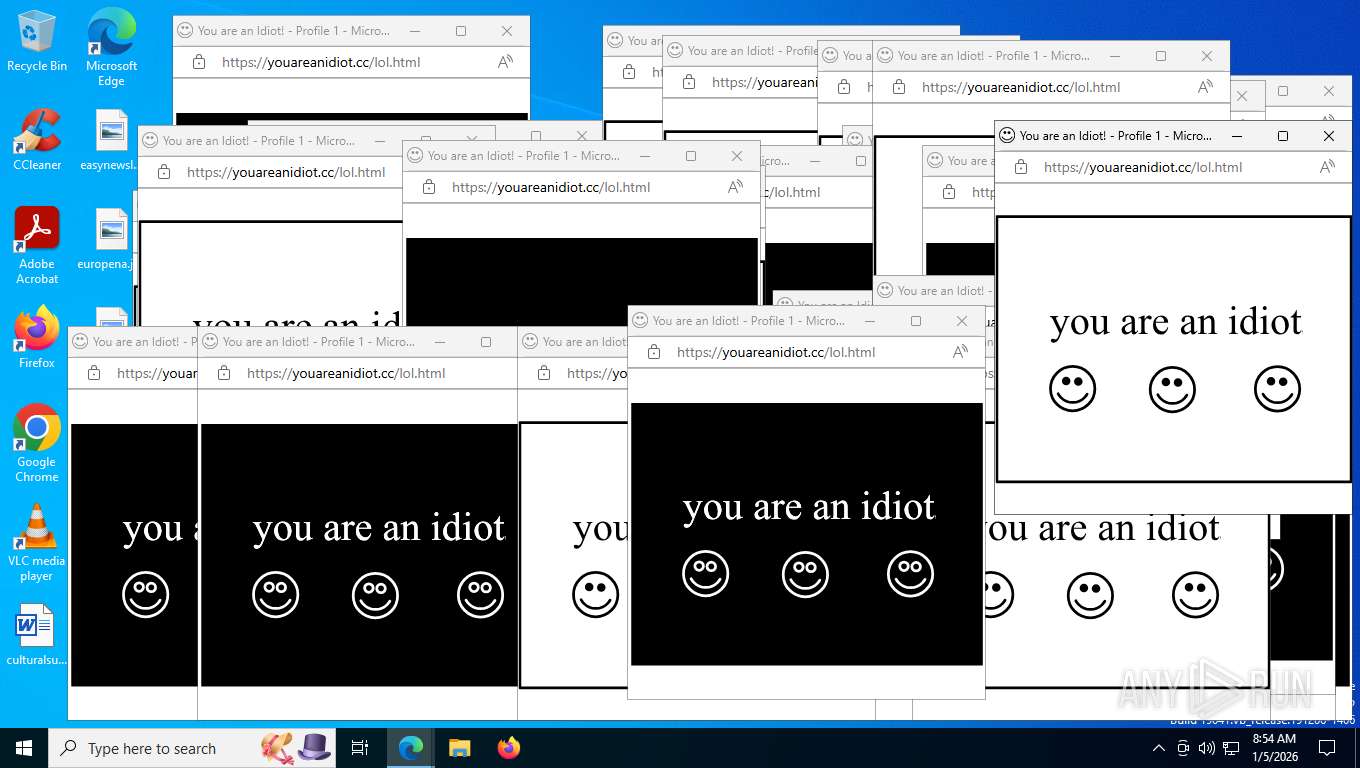The height and width of the screenshot is (768, 1360).
Task: Select the easynewsl image file on the desktop
Action: pyautogui.click(x=111, y=140)
